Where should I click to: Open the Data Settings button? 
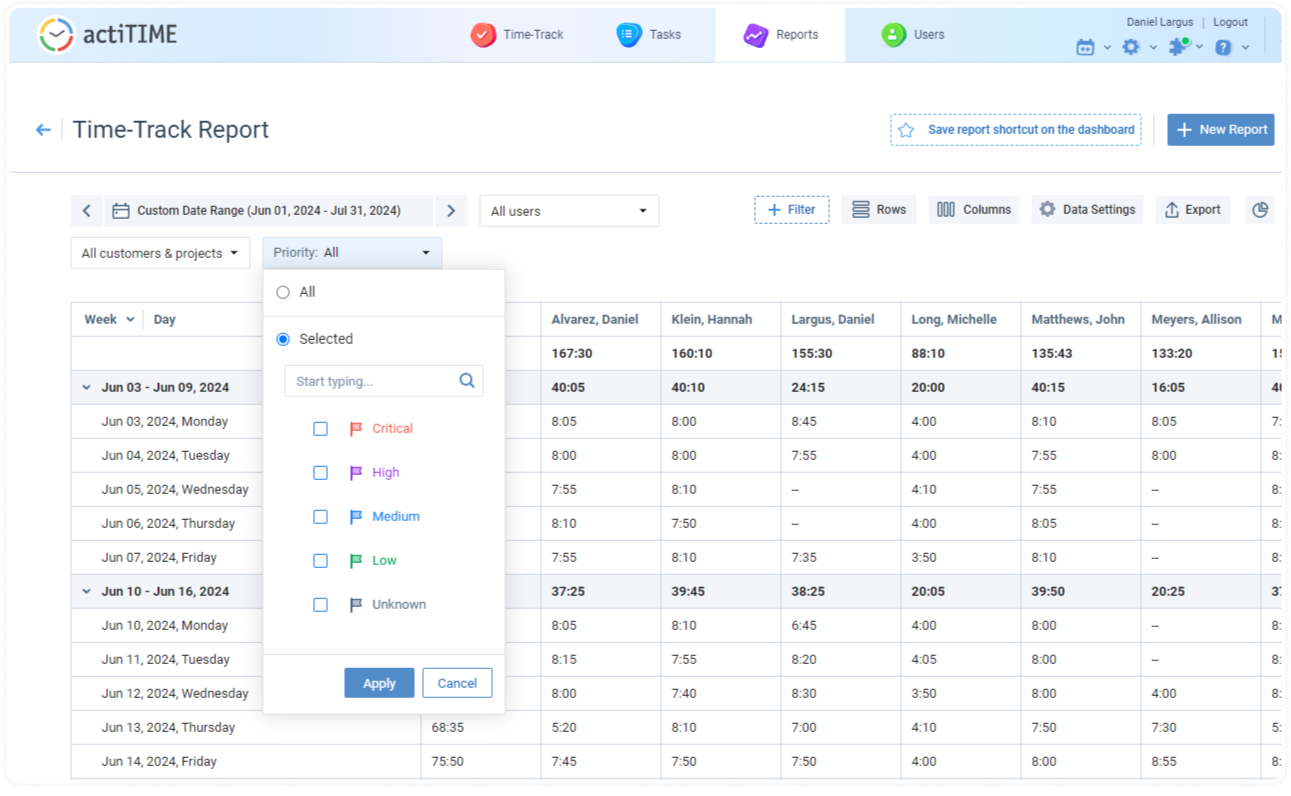coord(1087,210)
